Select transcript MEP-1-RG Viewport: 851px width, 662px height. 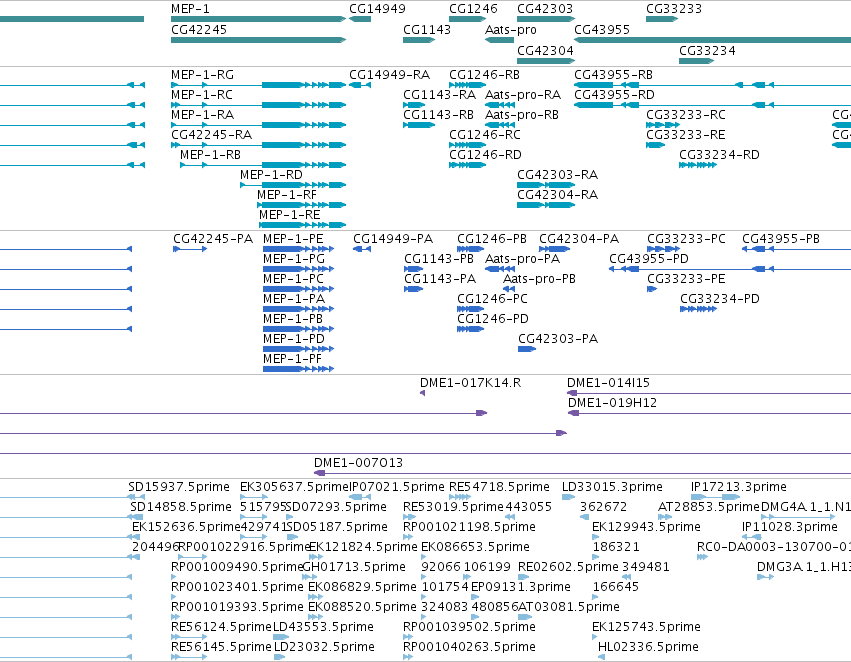(258, 85)
